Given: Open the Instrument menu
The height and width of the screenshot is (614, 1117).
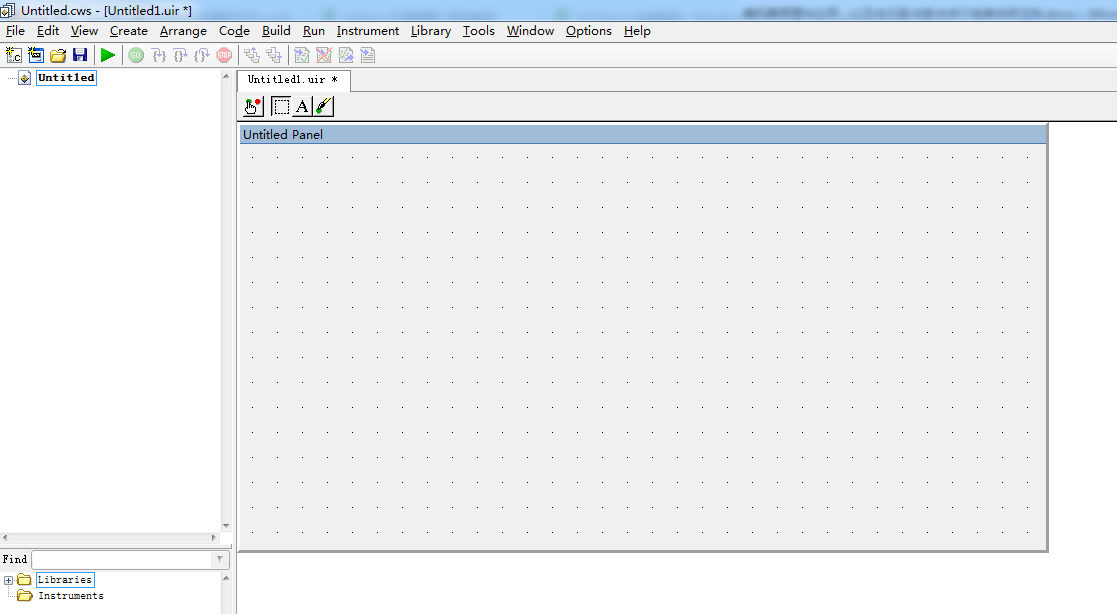Looking at the screenshot, I should click(x=368, y=31).
